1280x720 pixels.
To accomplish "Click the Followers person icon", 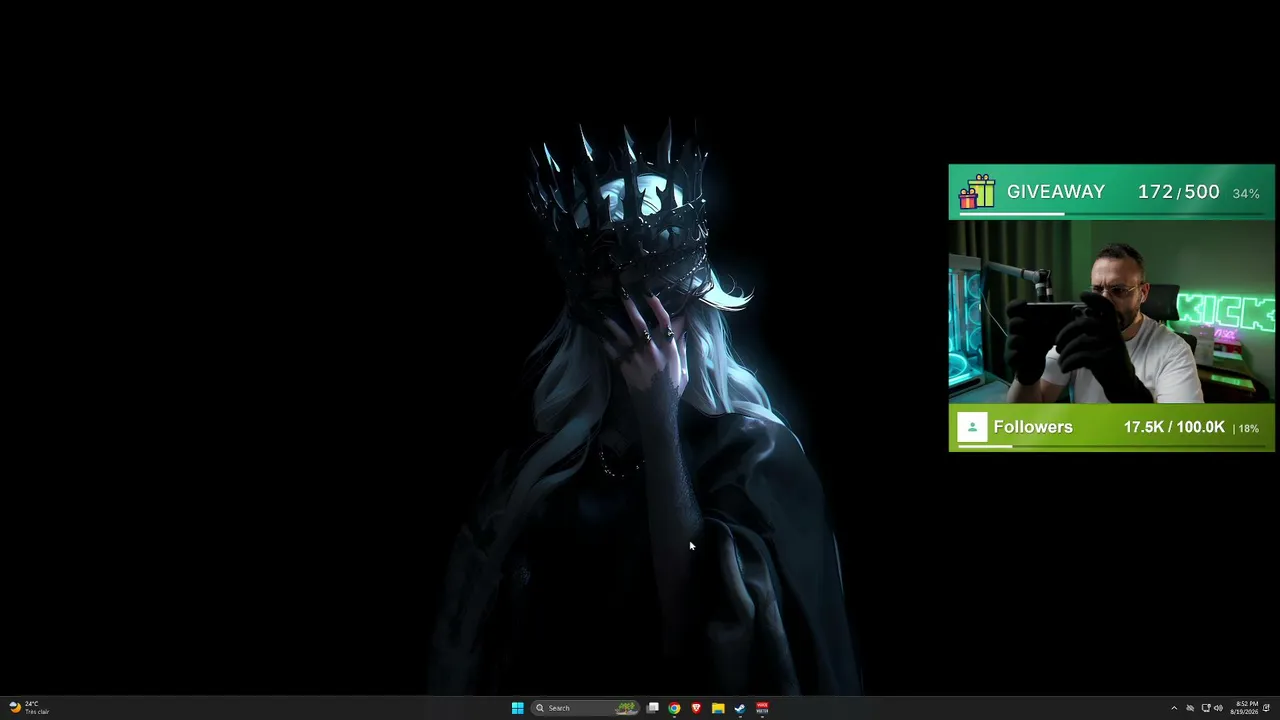I will point(972,427).
